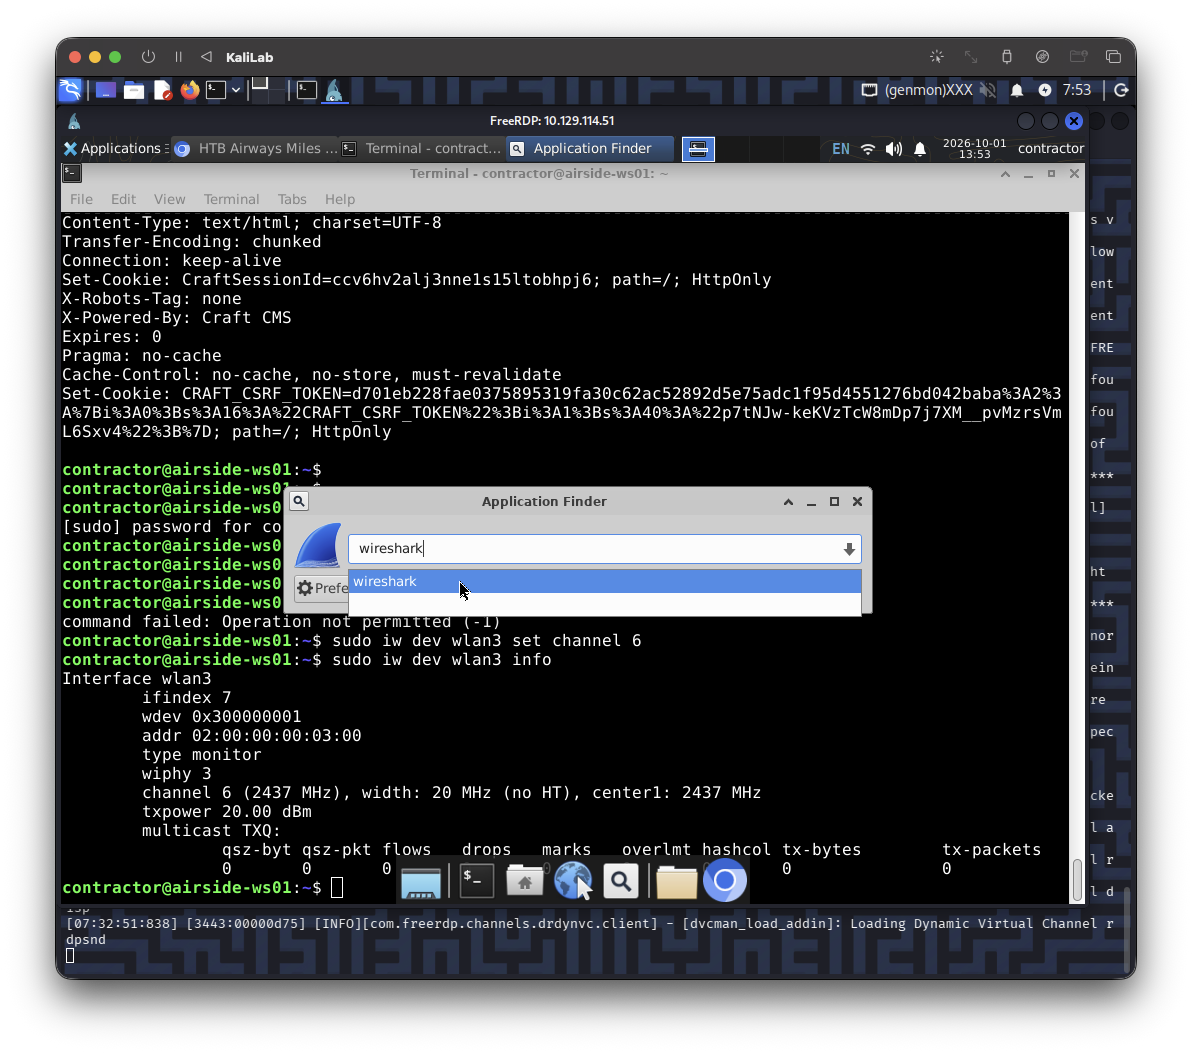Image resolution: width=1192 pixels, height=1053 pixels.
Task: Click the Application Finder magnifier title icon
Action: [x=300, y=501]
